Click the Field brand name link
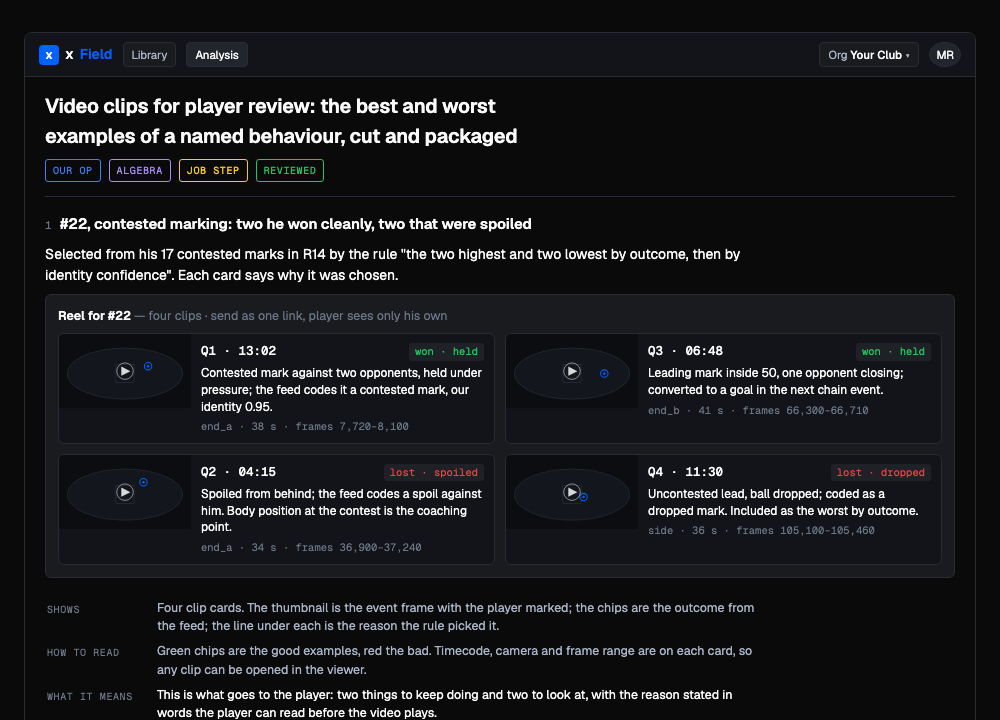Image resolution: width=1000 pixels, height=720 pixels. (96, 55)
